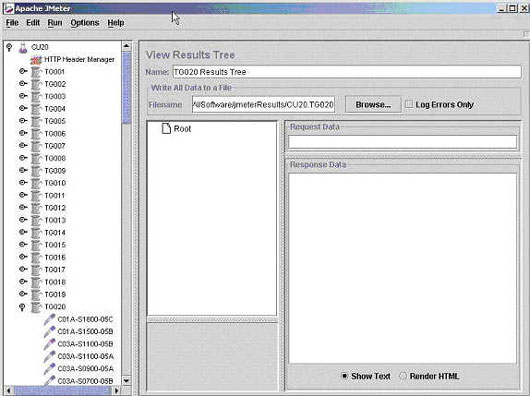Maximize the Apache JMeter window
530x396 pixels.
click(513, 8)
